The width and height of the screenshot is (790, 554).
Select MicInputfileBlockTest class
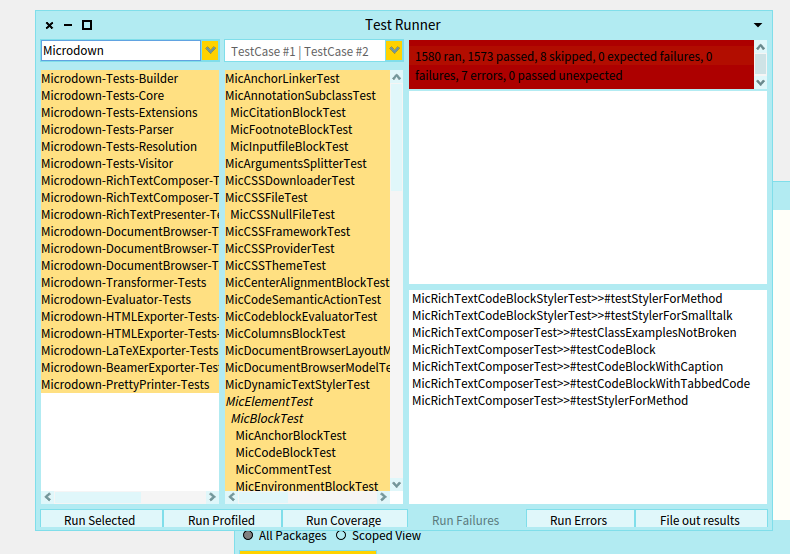(307, 147)
